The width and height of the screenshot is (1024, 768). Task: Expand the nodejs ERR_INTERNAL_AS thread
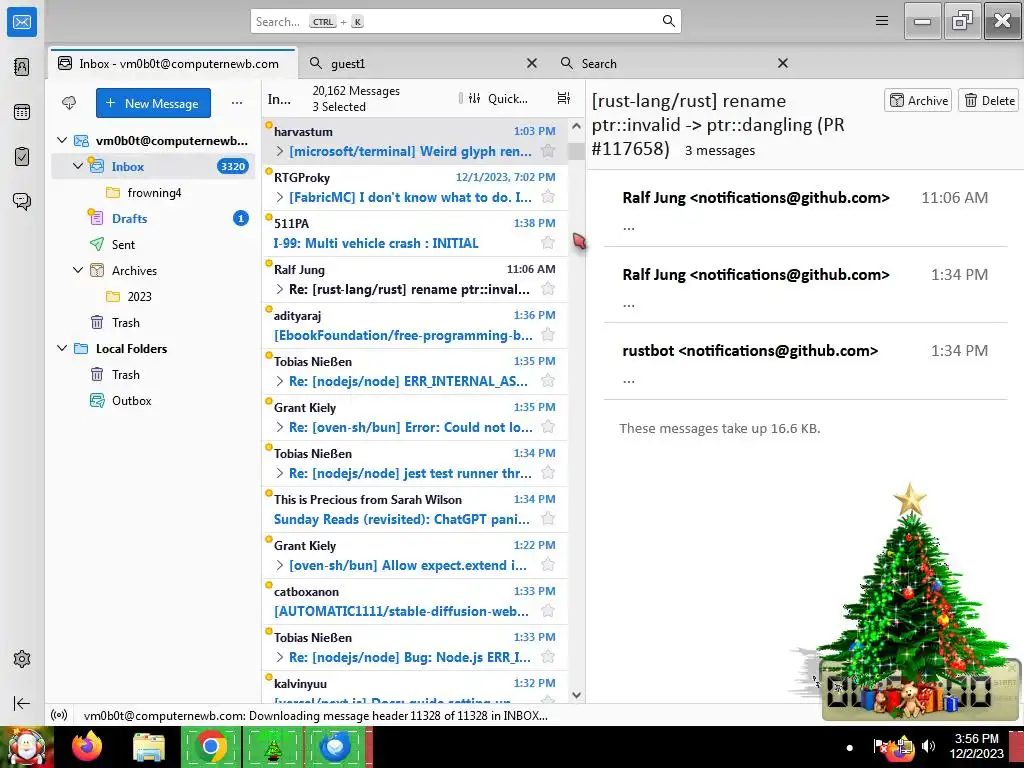click(280, 381)
